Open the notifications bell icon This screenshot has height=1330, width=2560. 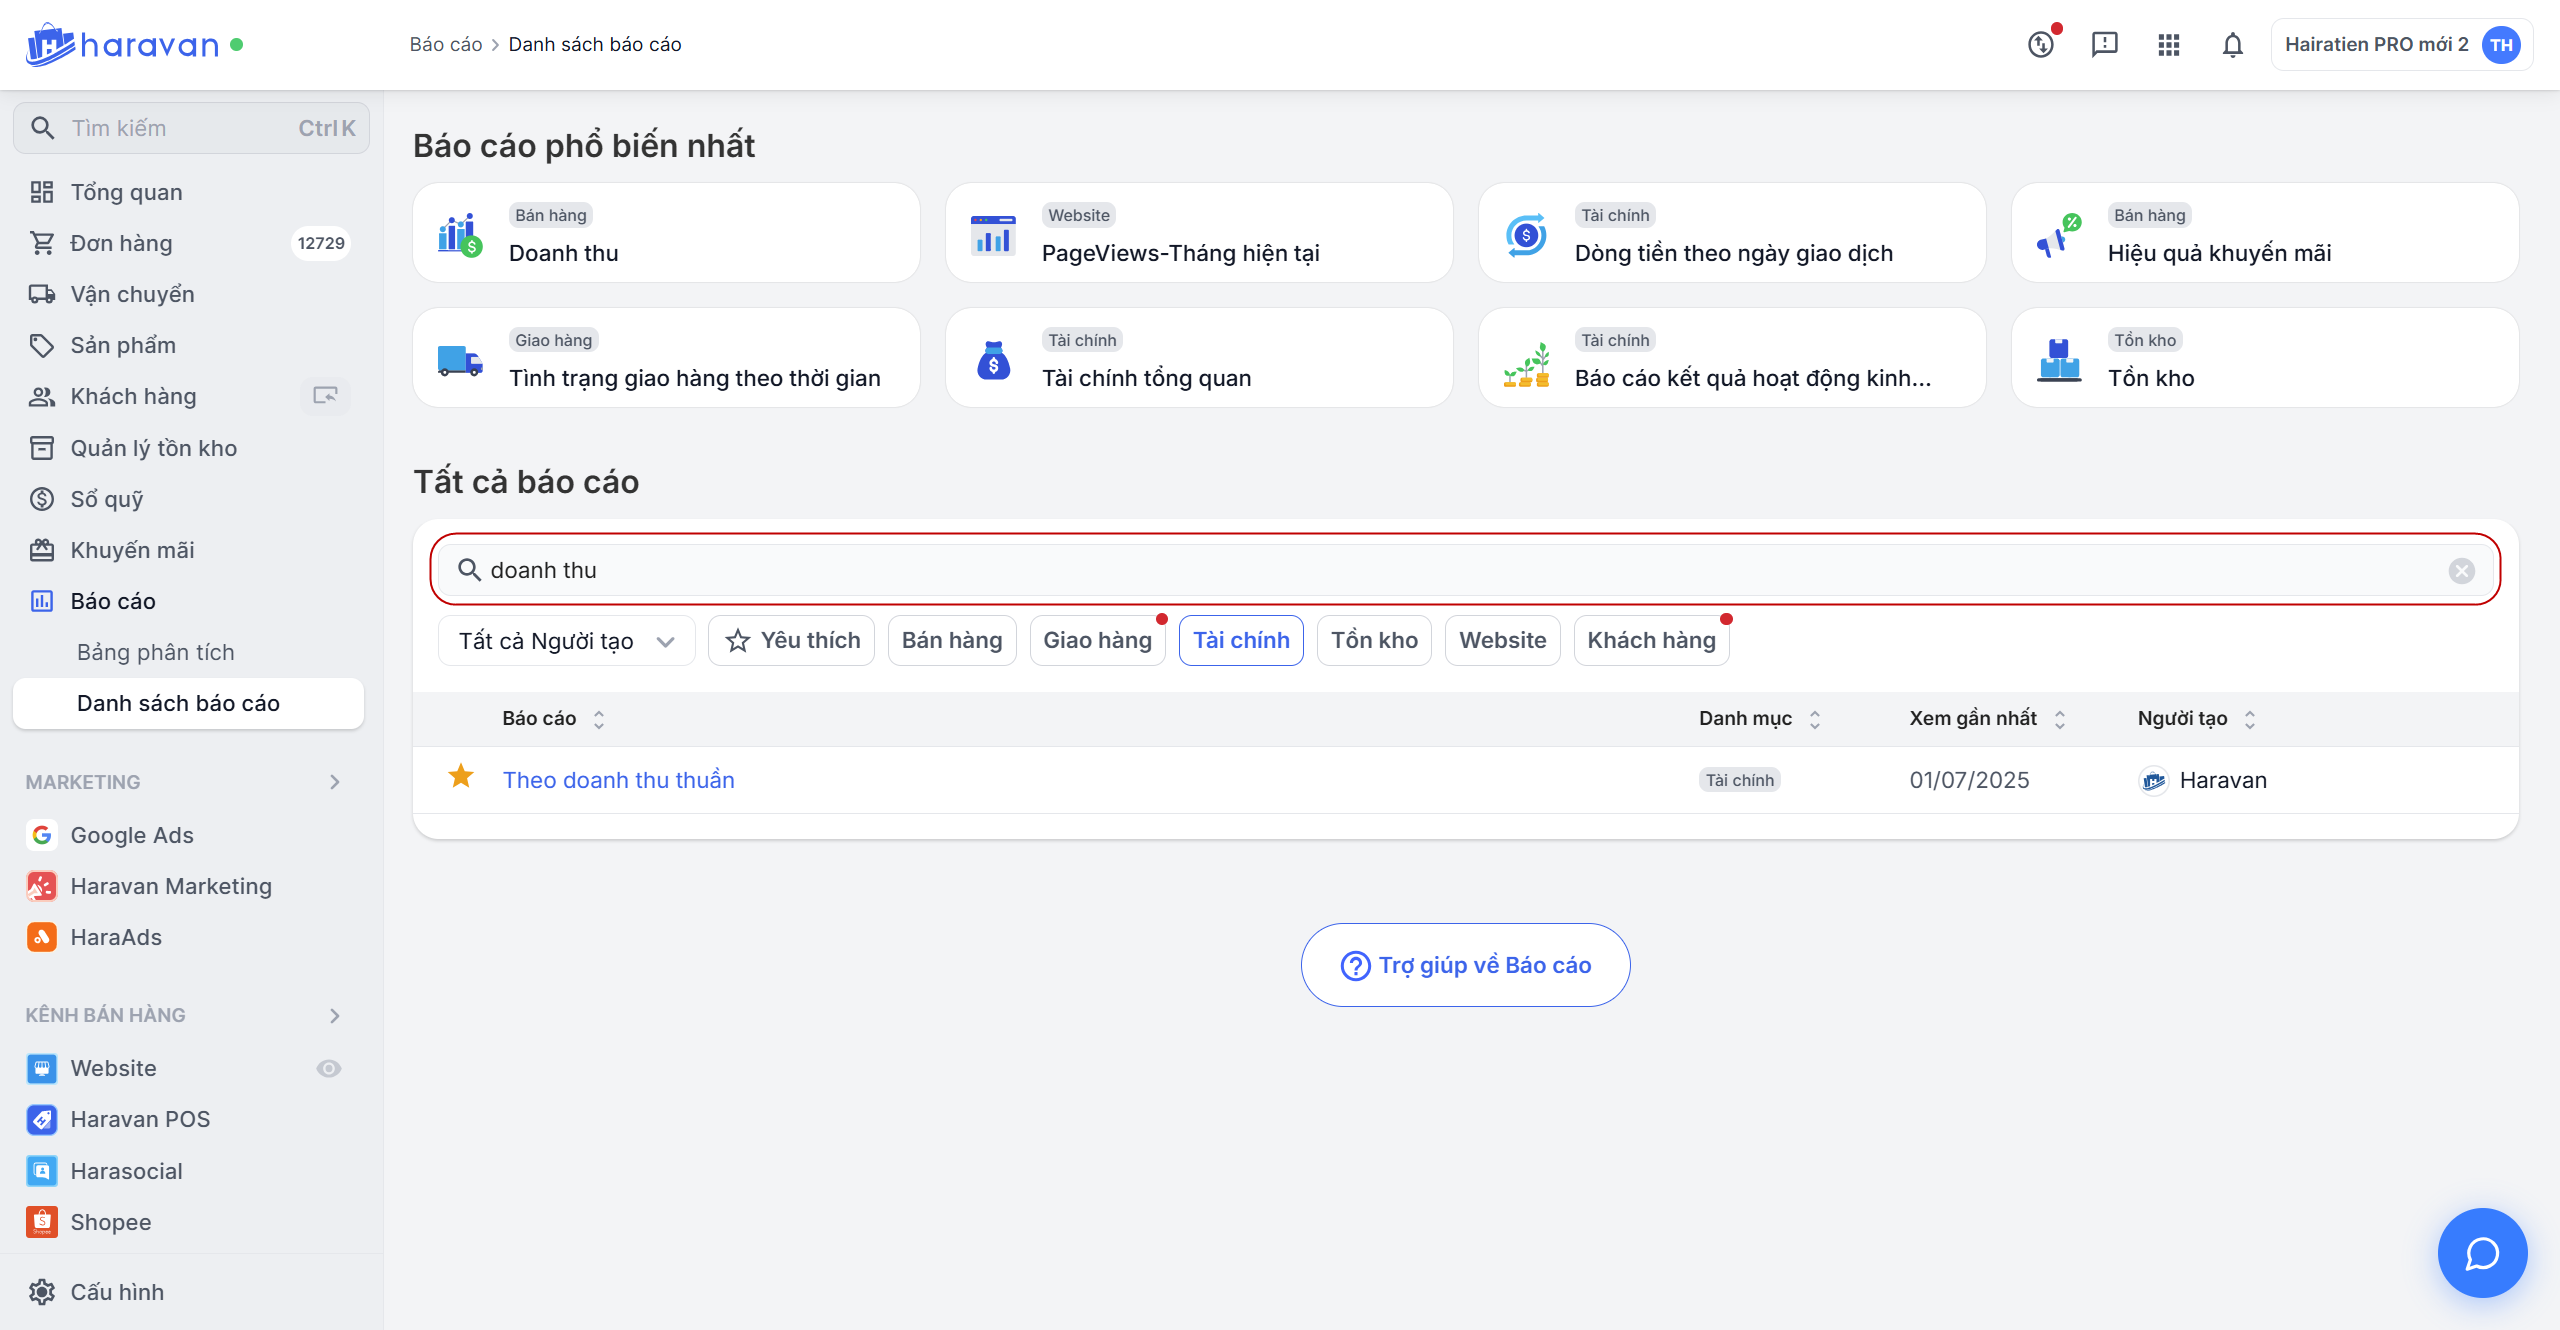(2232, 45)
